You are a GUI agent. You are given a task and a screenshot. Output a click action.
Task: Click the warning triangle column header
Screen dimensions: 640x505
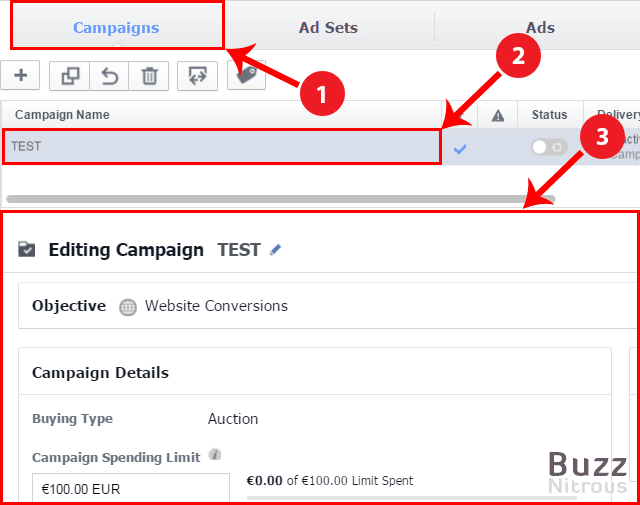coord(498,115)
